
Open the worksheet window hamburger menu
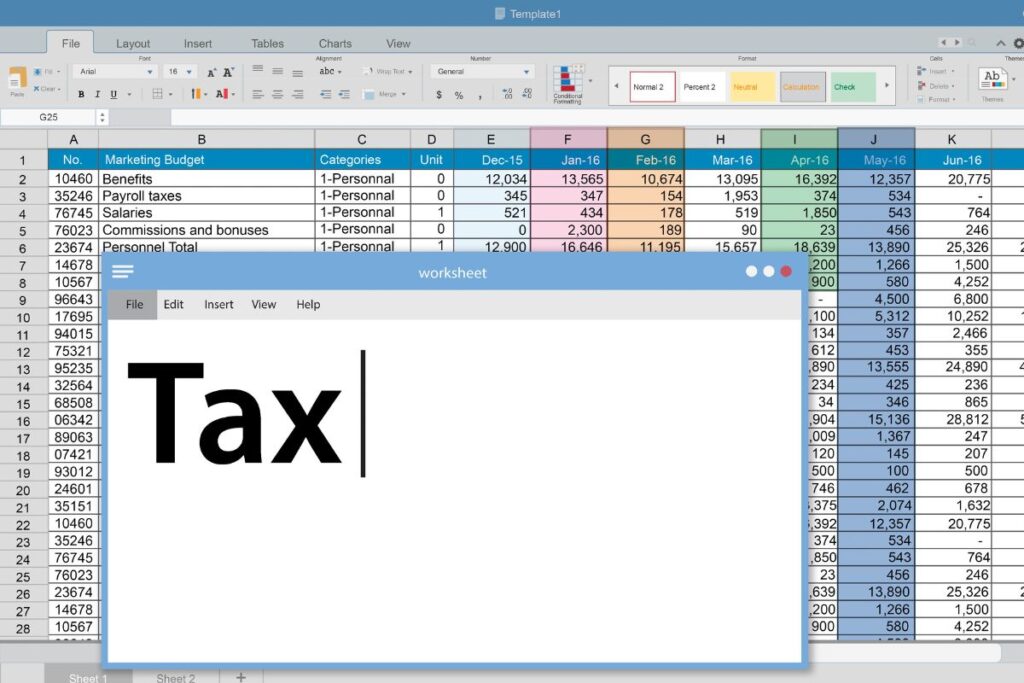(x=123, y=272)
